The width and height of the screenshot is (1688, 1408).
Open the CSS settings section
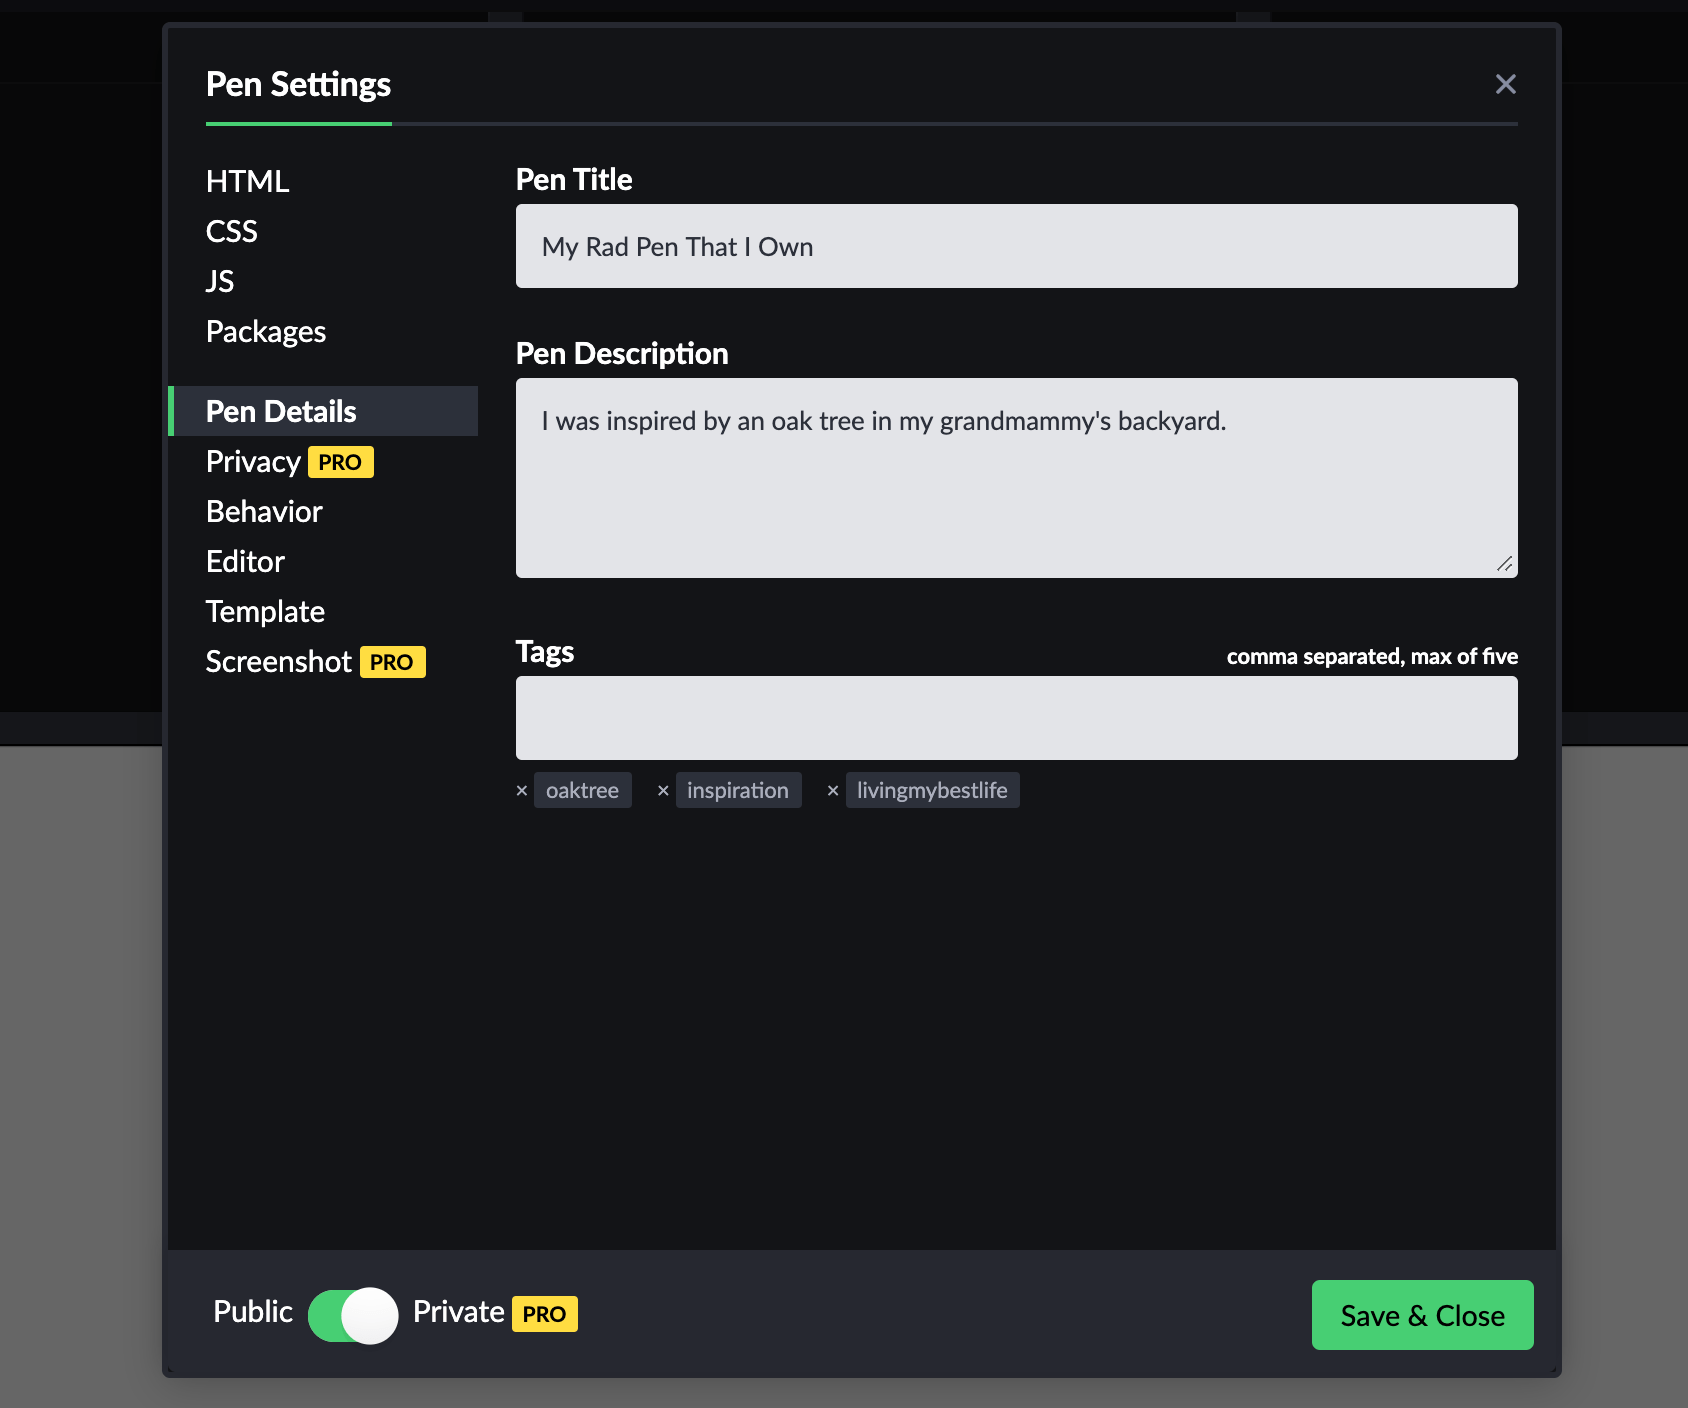coord(231,231)
